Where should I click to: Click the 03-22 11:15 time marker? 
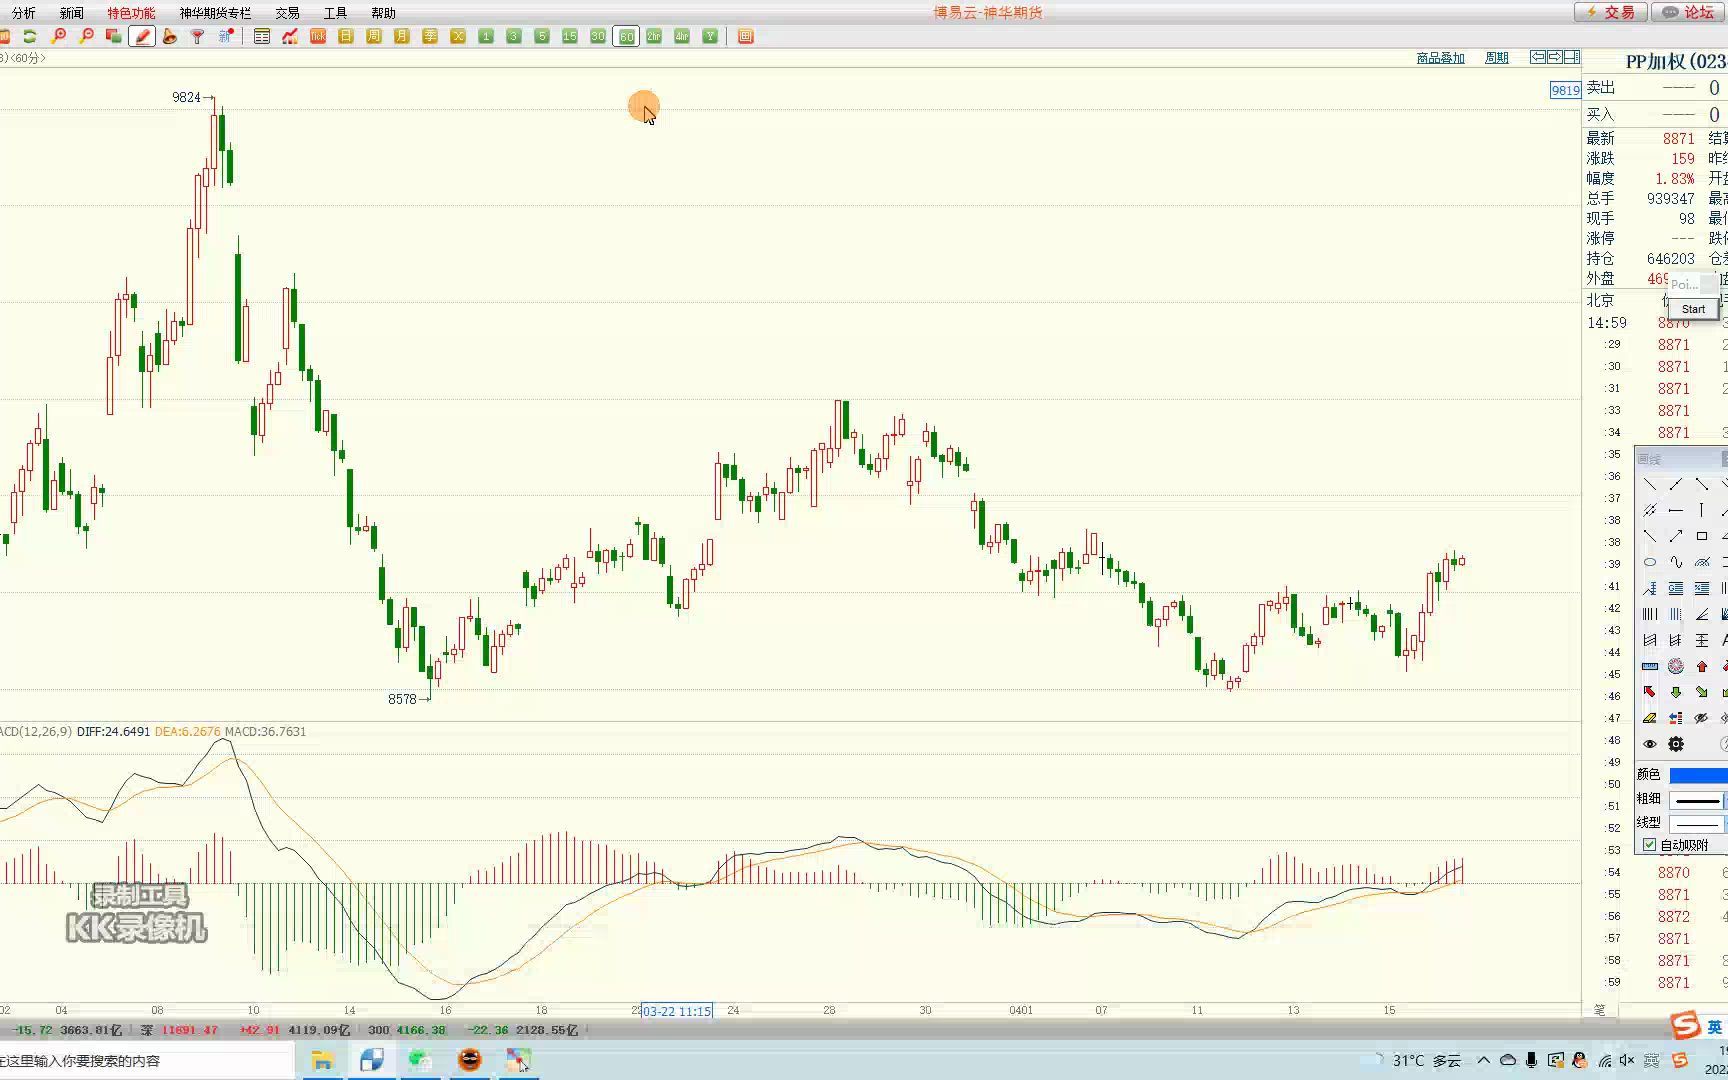tap(676, 1011)
